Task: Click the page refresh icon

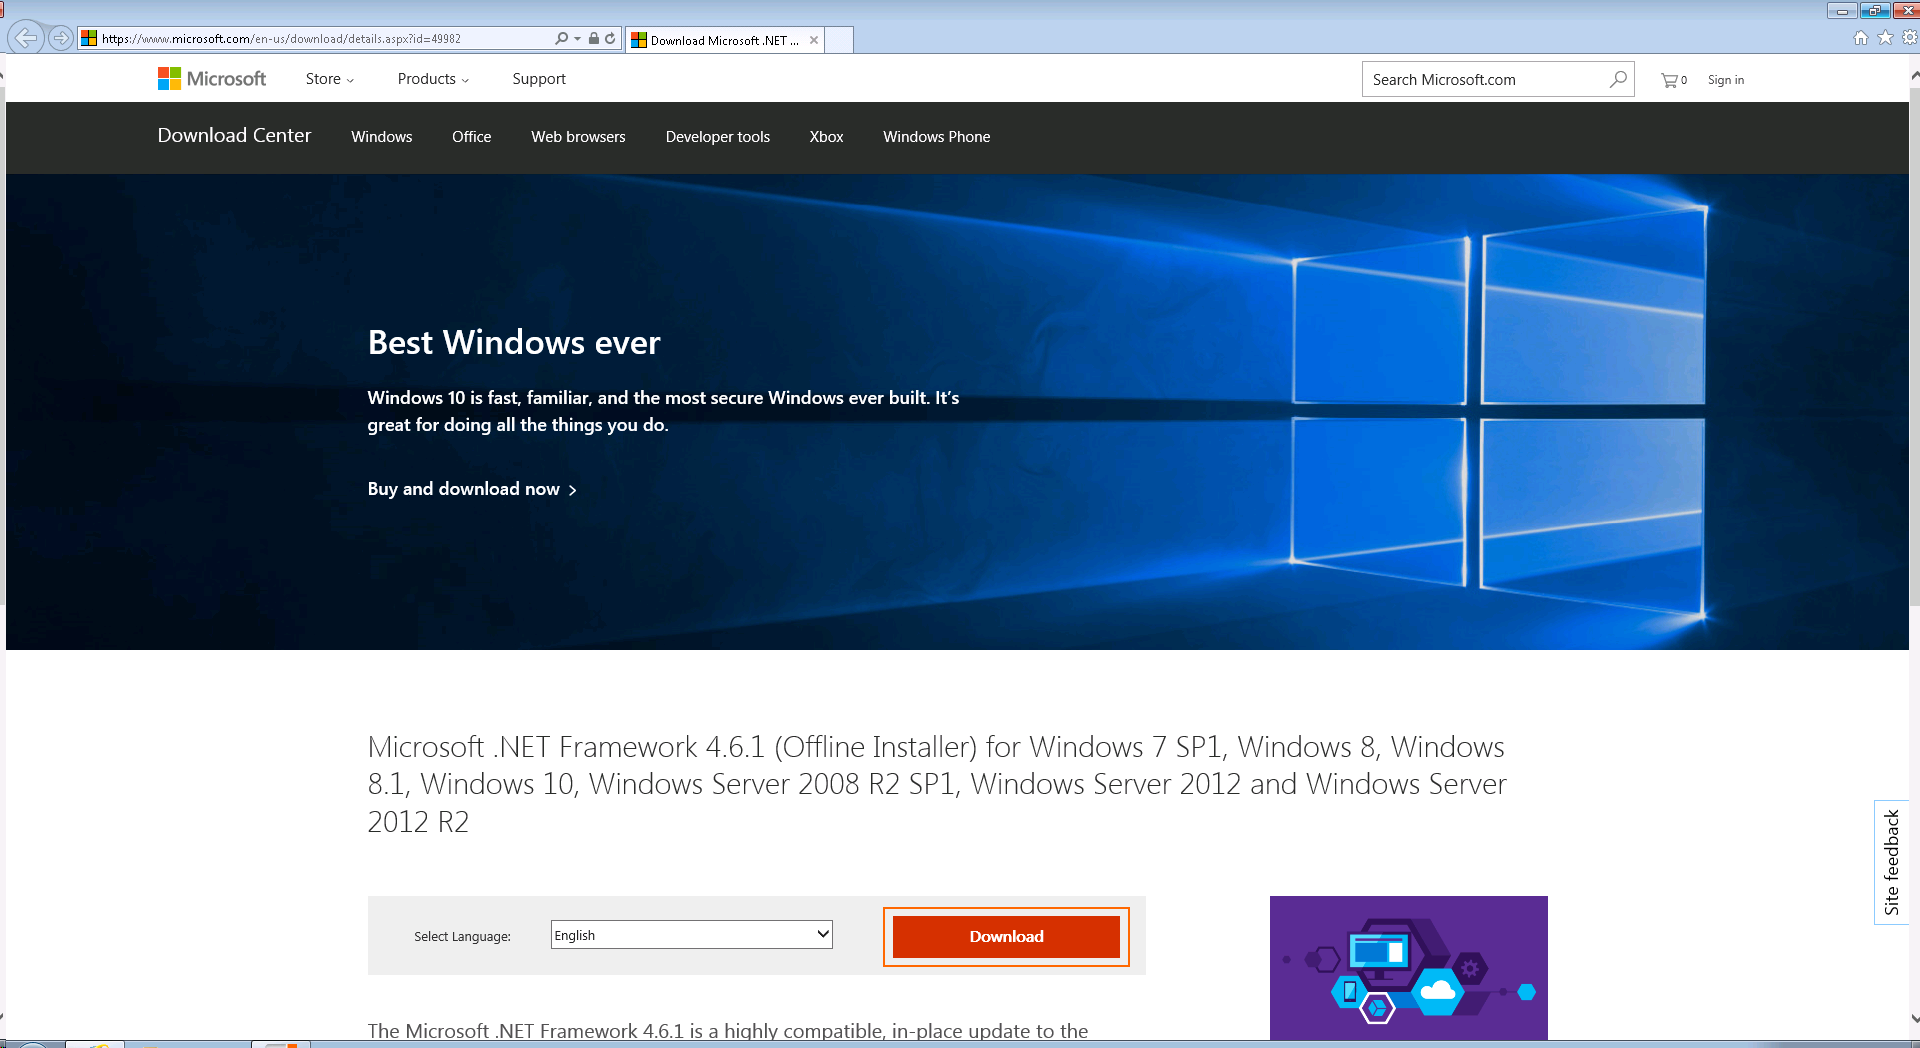Action: 610,38
